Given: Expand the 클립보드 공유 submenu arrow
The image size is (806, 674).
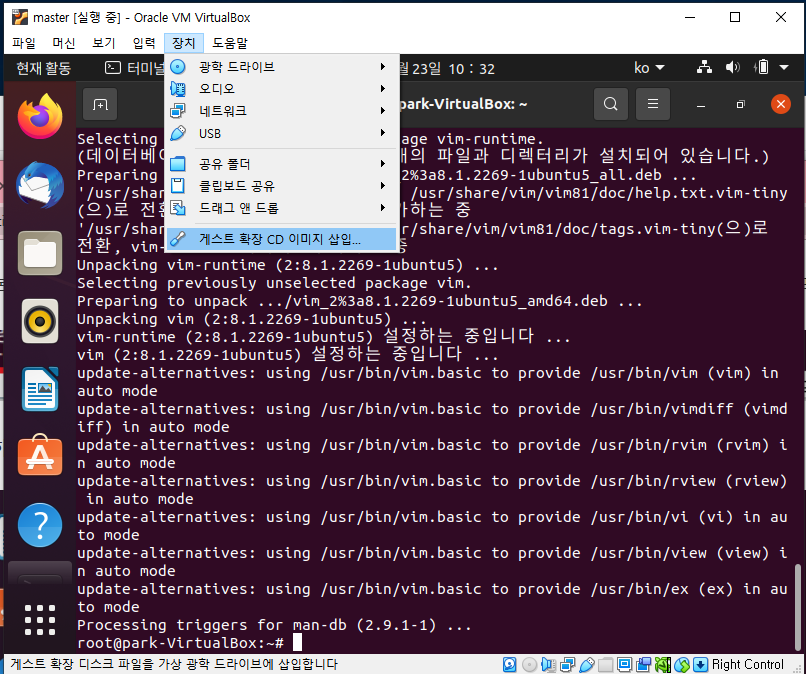Looking at the screenshot, I should (x=383, y=186).
